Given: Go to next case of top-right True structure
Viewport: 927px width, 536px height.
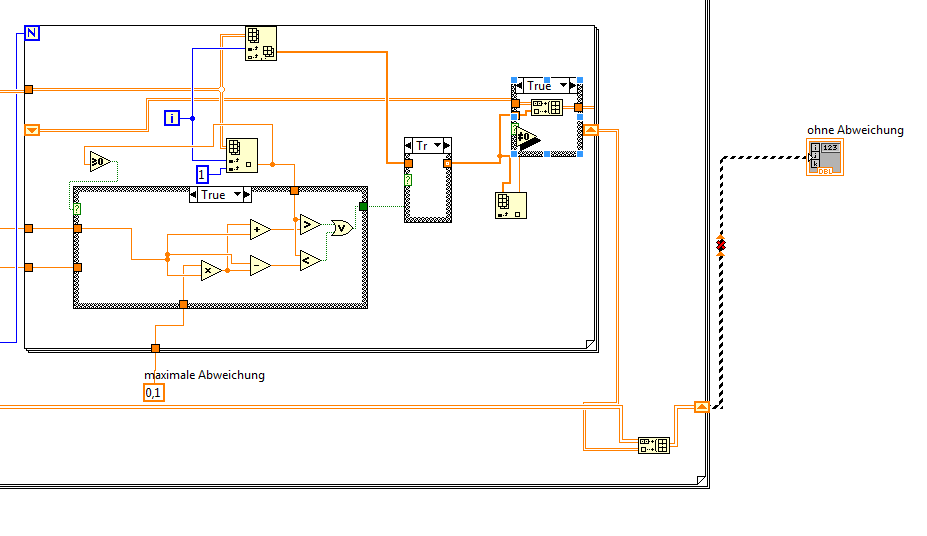Looking at the screenshot, I should point(573,86).
